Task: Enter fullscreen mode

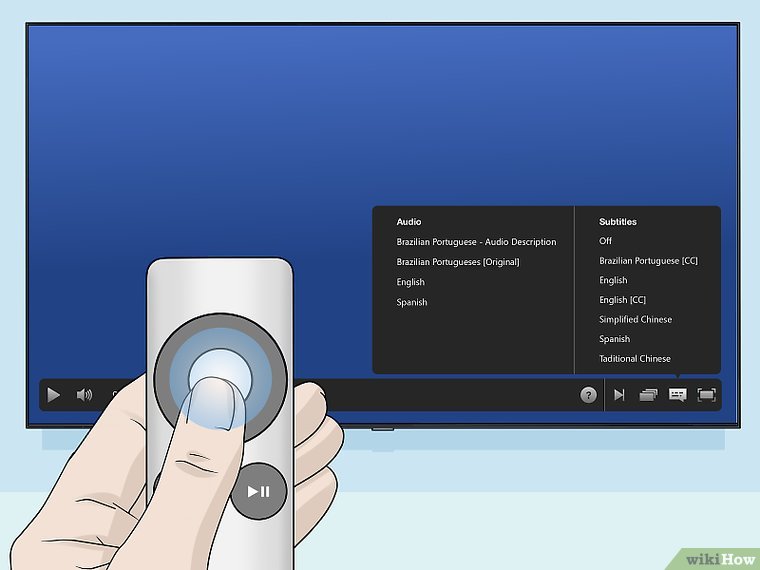Action: (x=707, y=395)
